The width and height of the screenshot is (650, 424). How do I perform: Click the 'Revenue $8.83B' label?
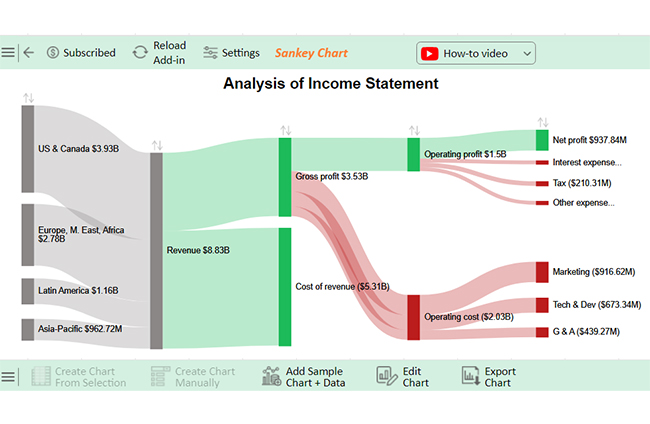198,250
